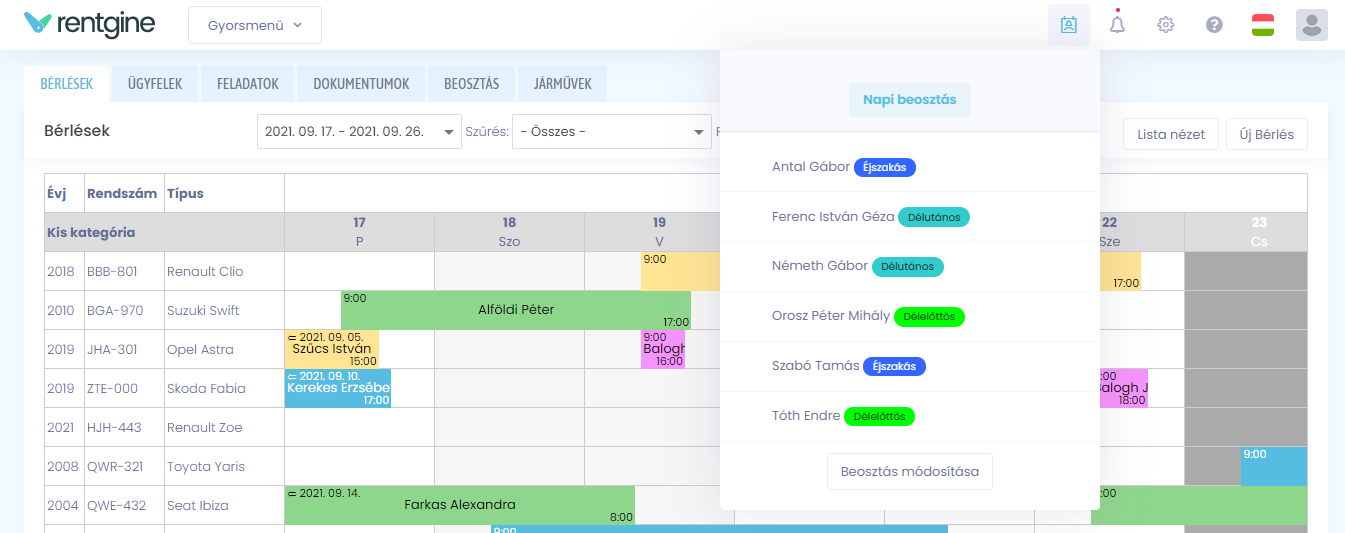
Task: Open the notifications bell
Action: click(1117, 25)
